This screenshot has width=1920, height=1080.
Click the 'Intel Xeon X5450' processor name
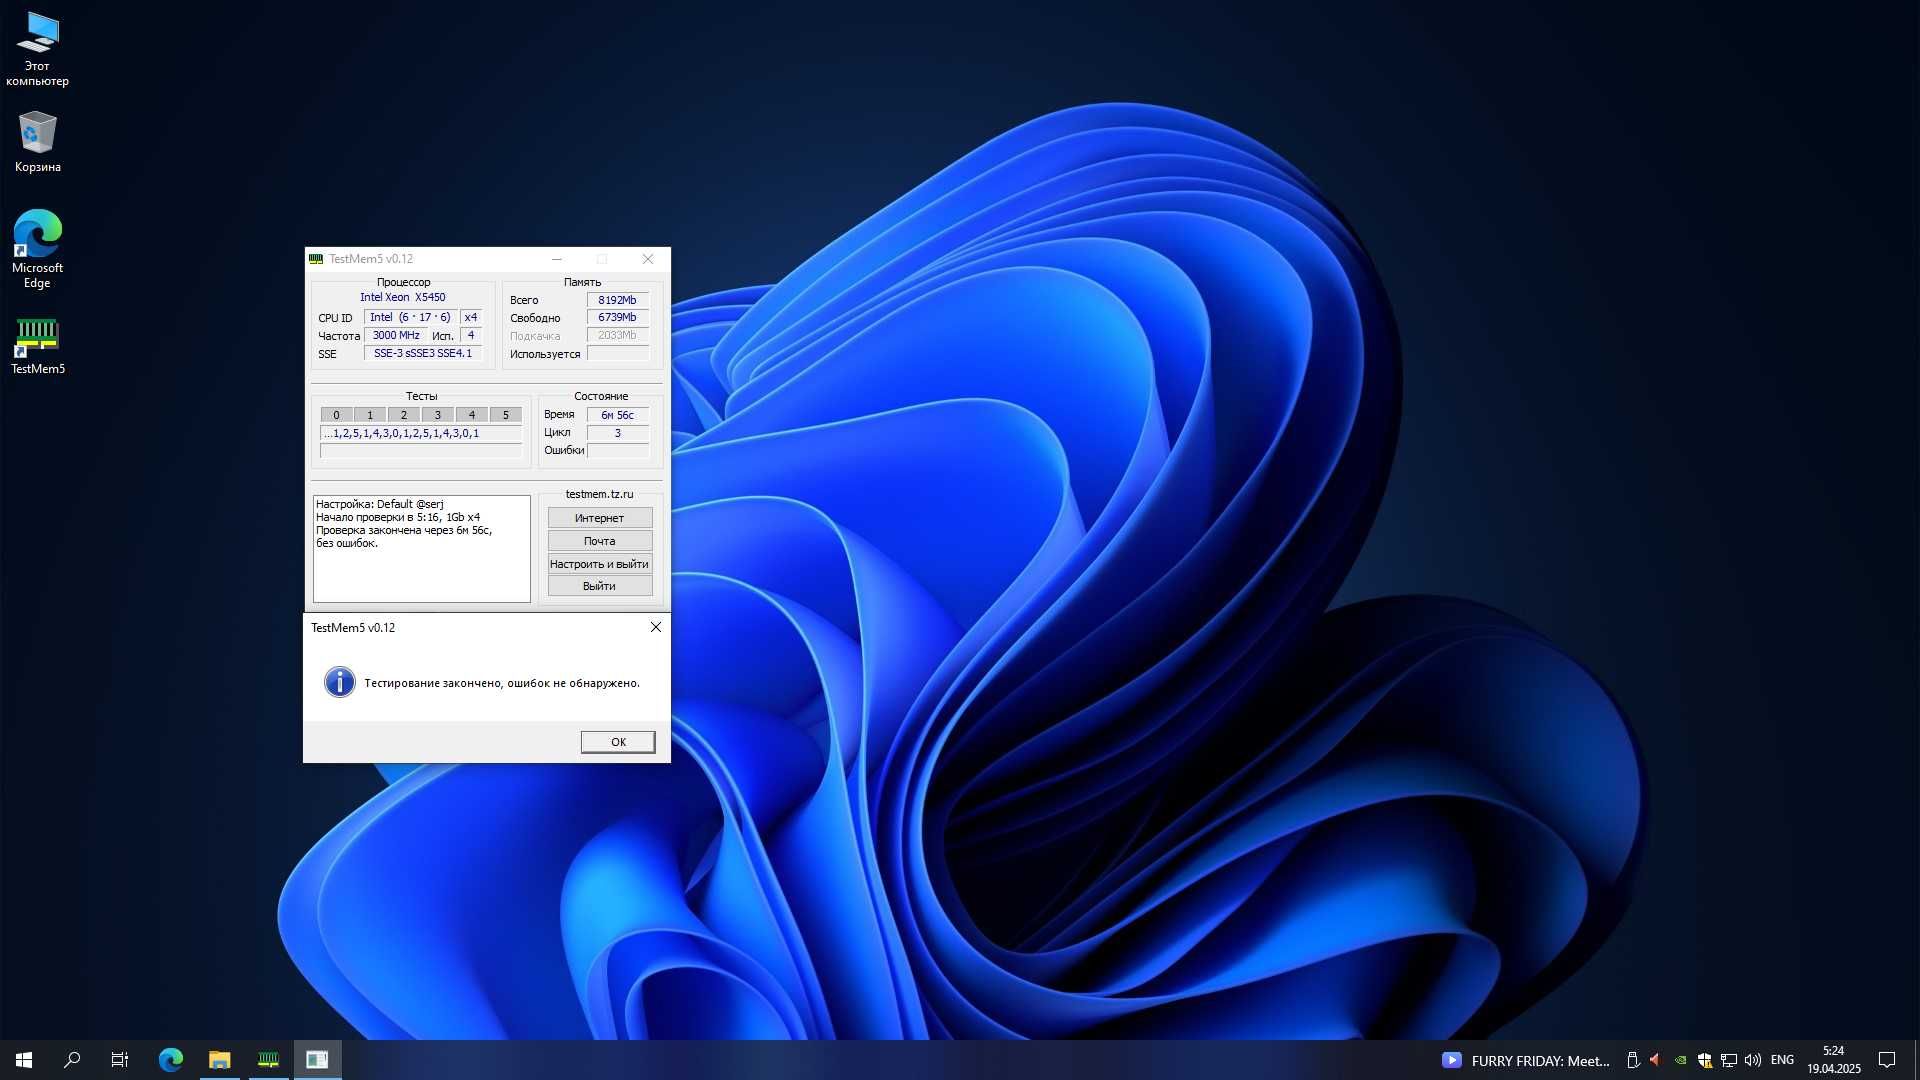[x=403, y=297]
